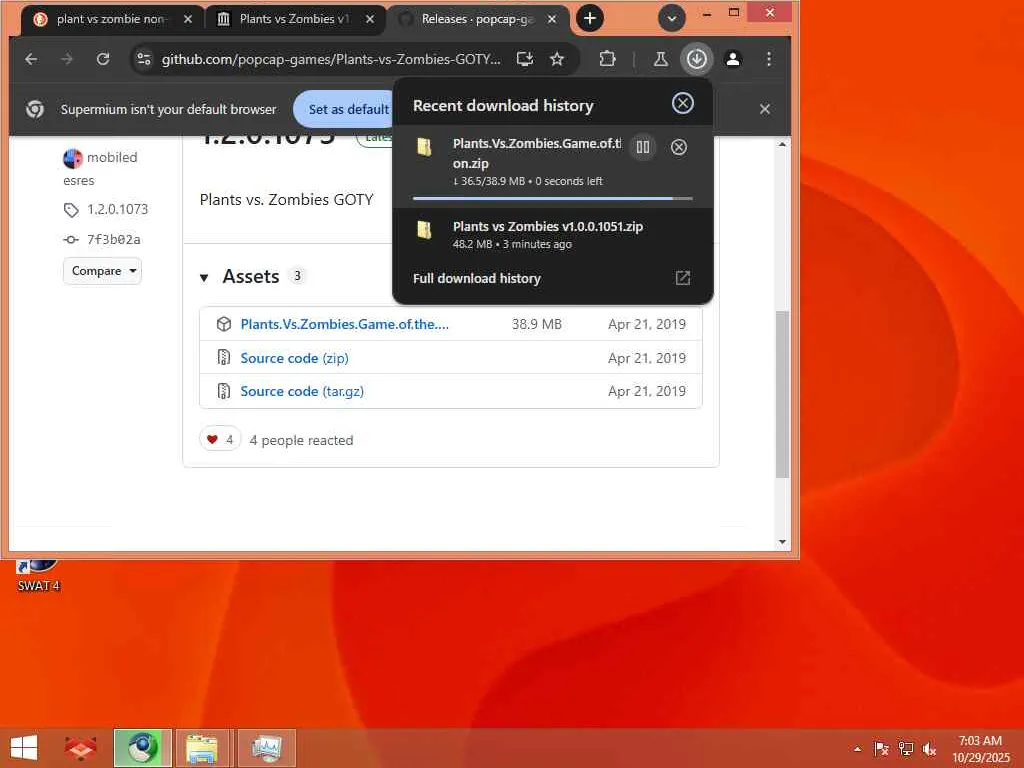
Task: Click the commit icon beside 7f3b02a
Action: pos(71,240)
